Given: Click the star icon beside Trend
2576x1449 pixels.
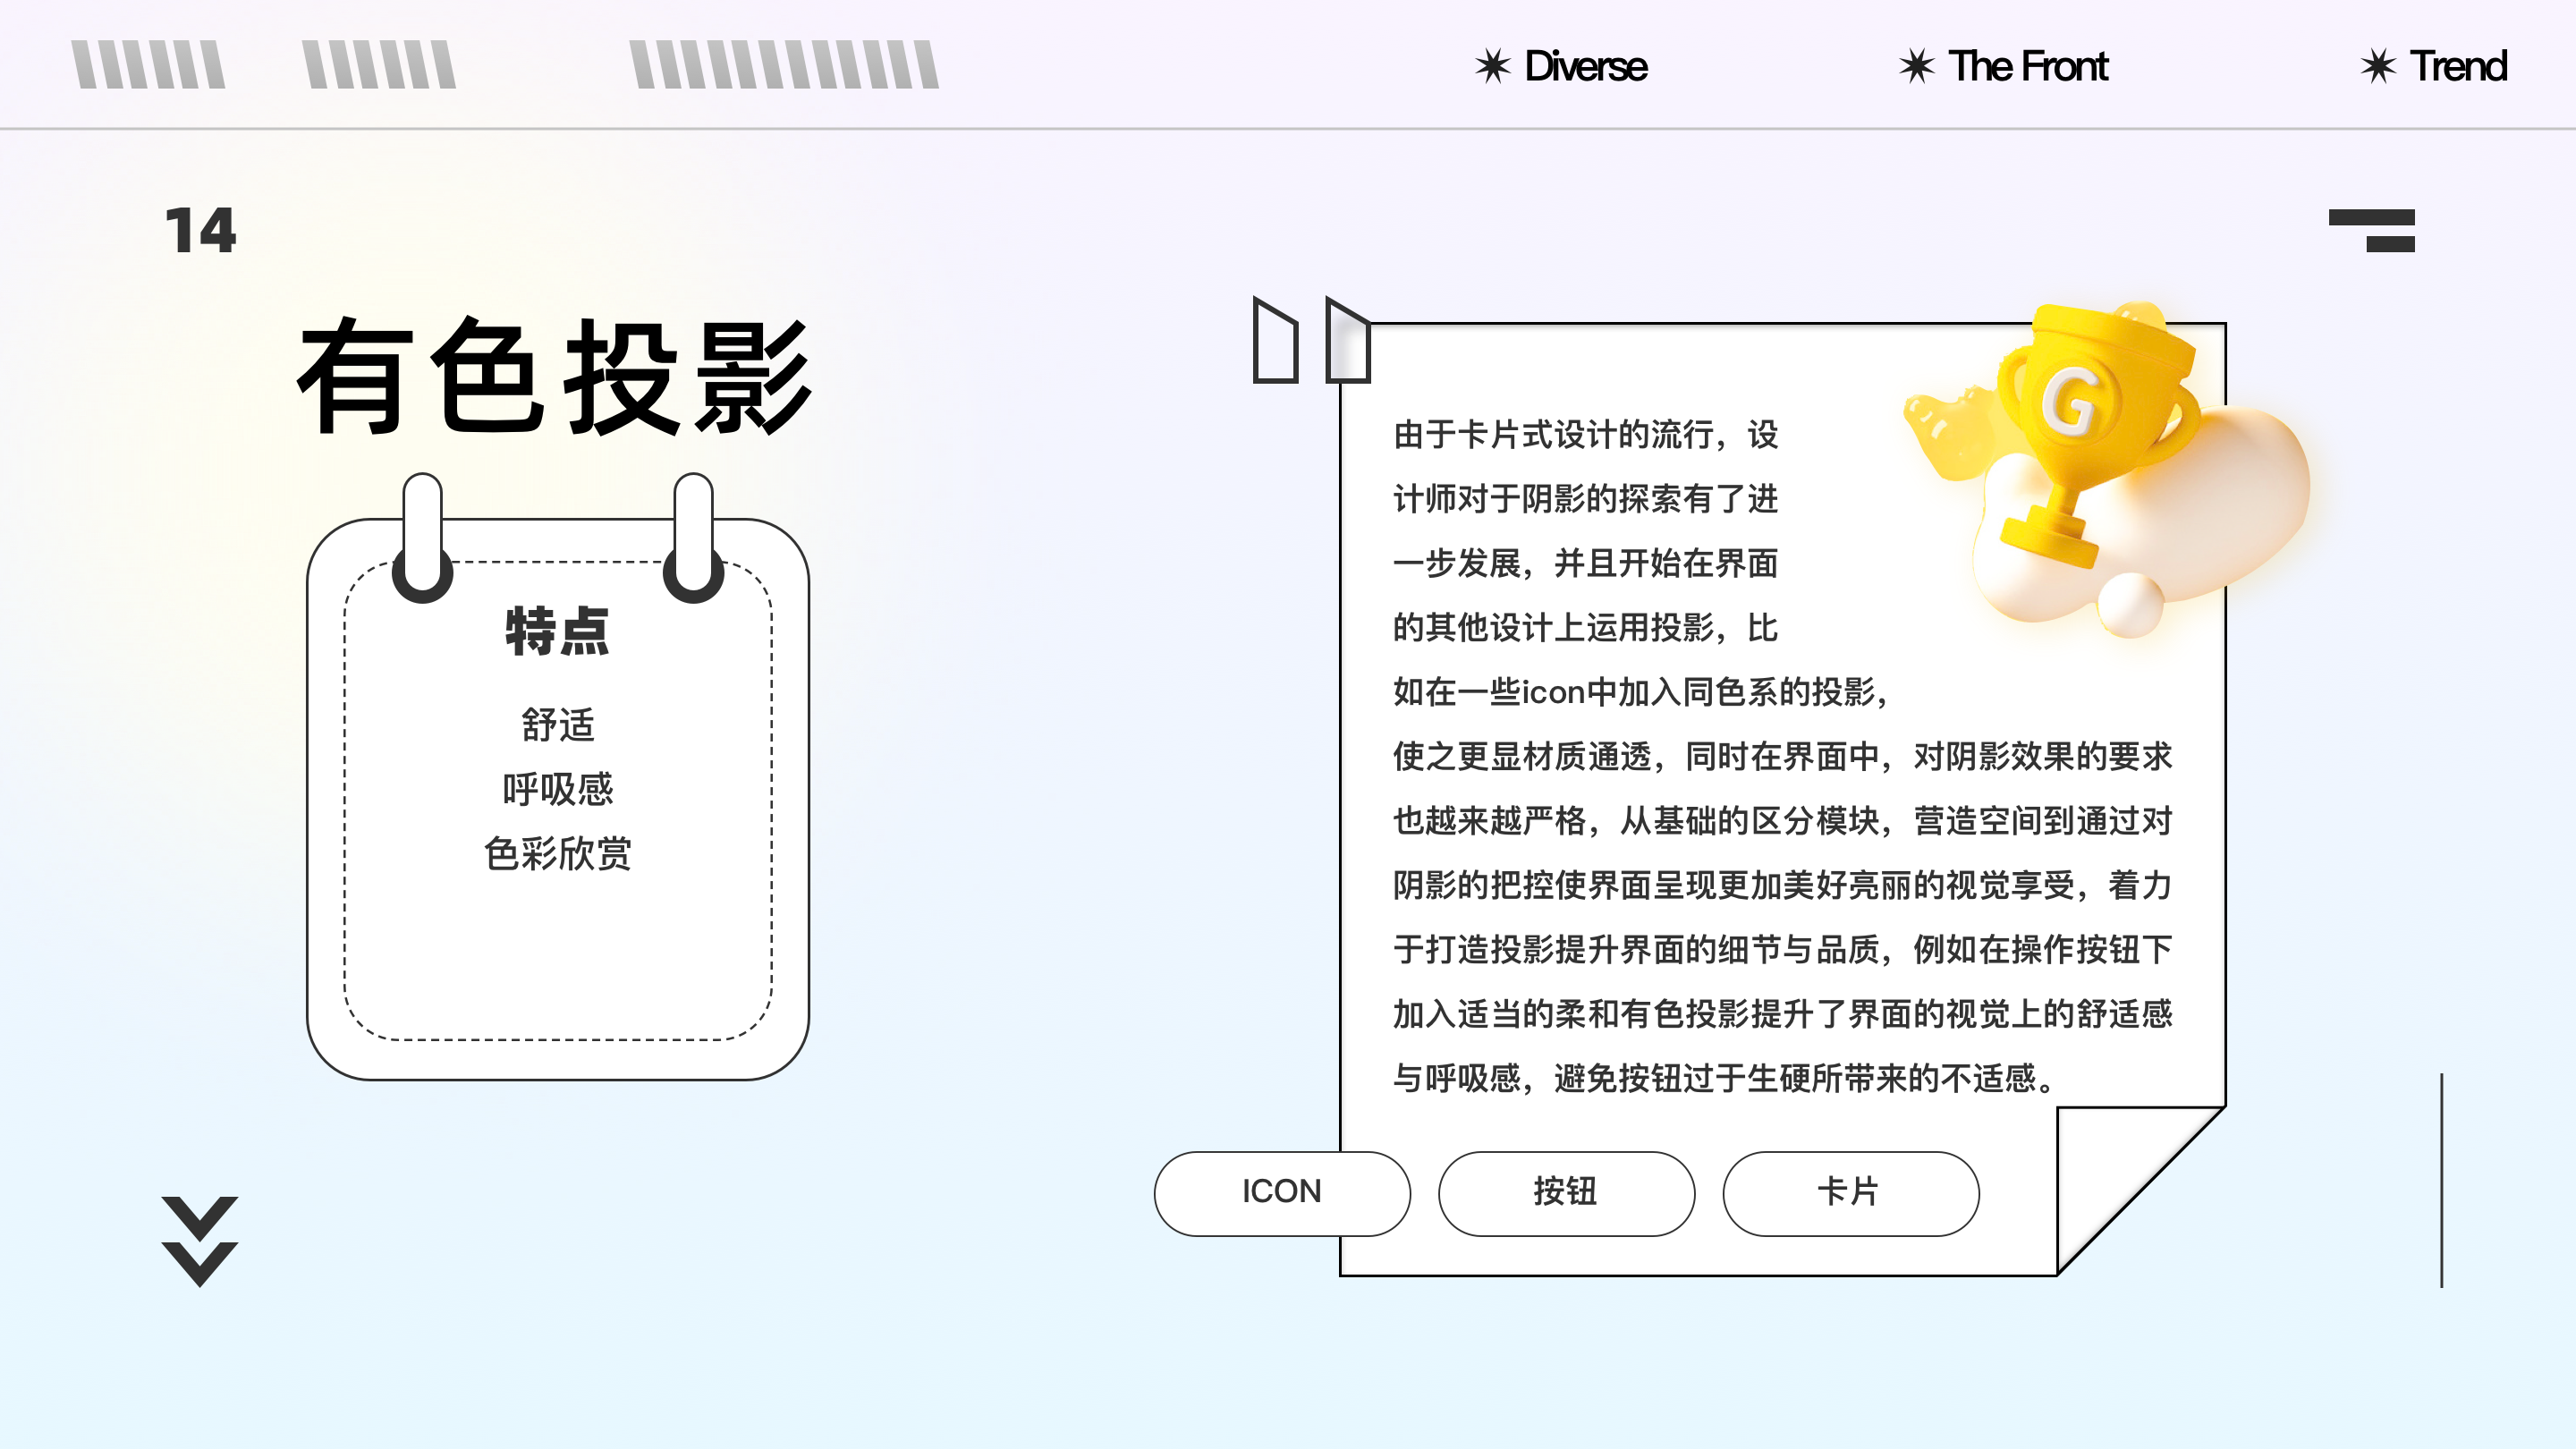Looking at the screenshot, I should pos(2378,66).
